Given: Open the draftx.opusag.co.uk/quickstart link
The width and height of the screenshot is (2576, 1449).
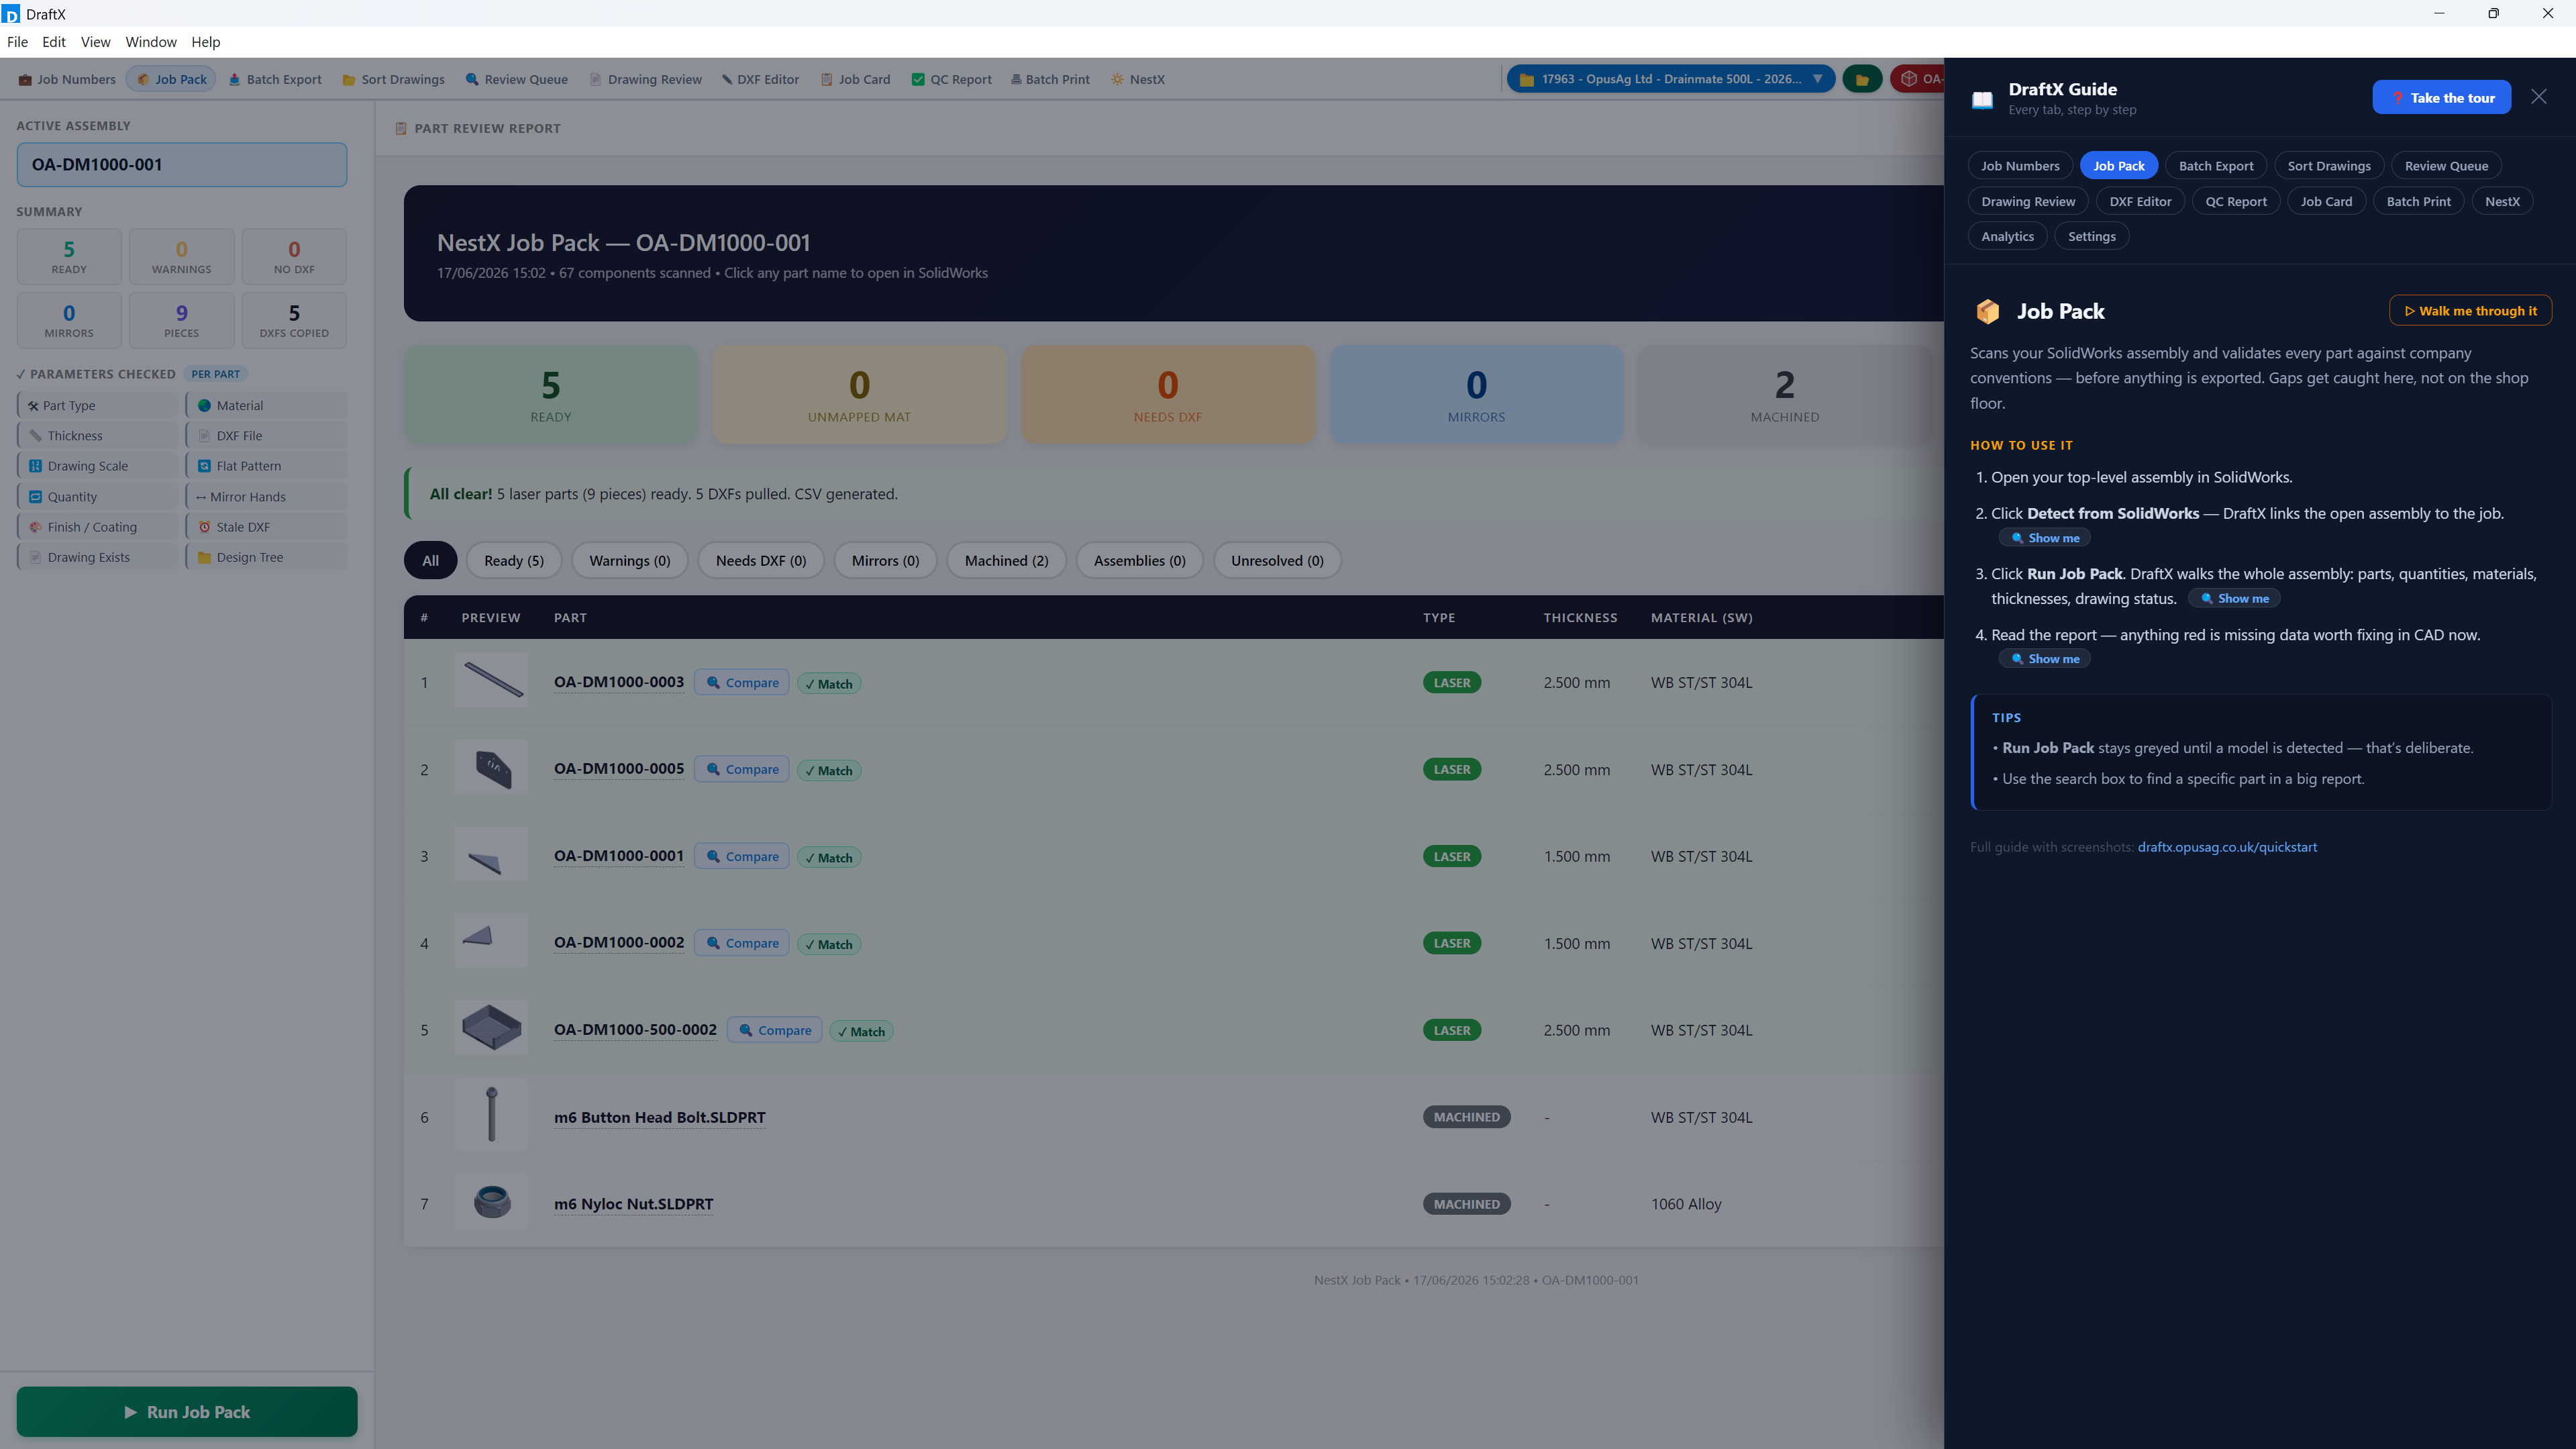Looking at the screenshot, I should click(2227, 847).
